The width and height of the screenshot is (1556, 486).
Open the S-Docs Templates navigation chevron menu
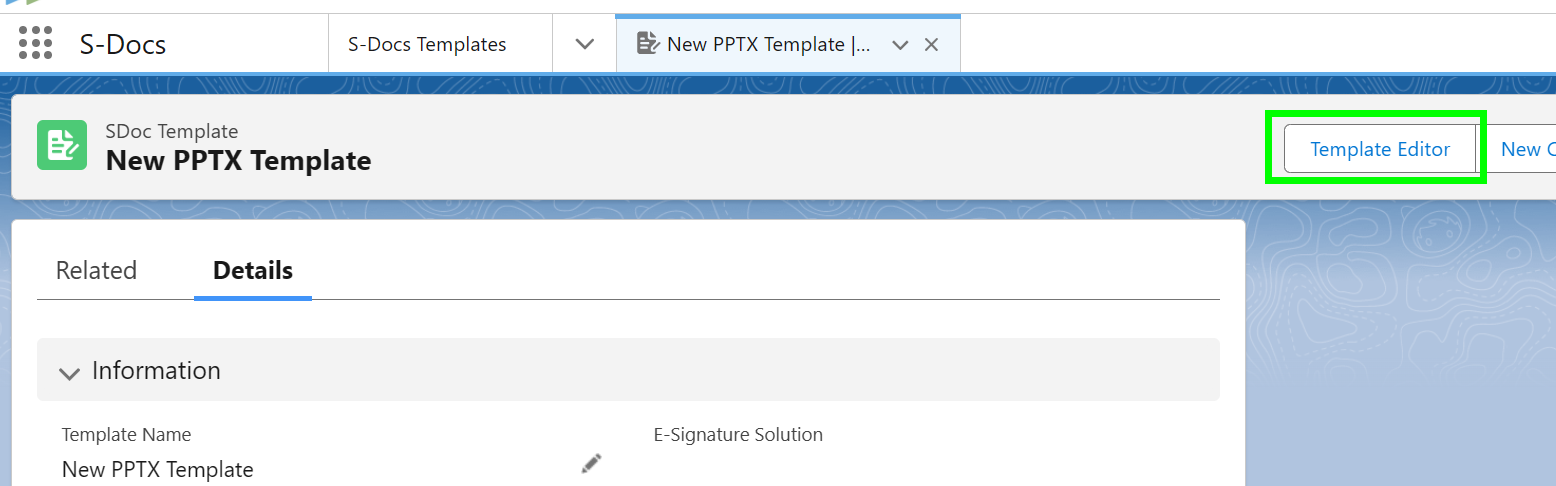[x=585, y=45]
